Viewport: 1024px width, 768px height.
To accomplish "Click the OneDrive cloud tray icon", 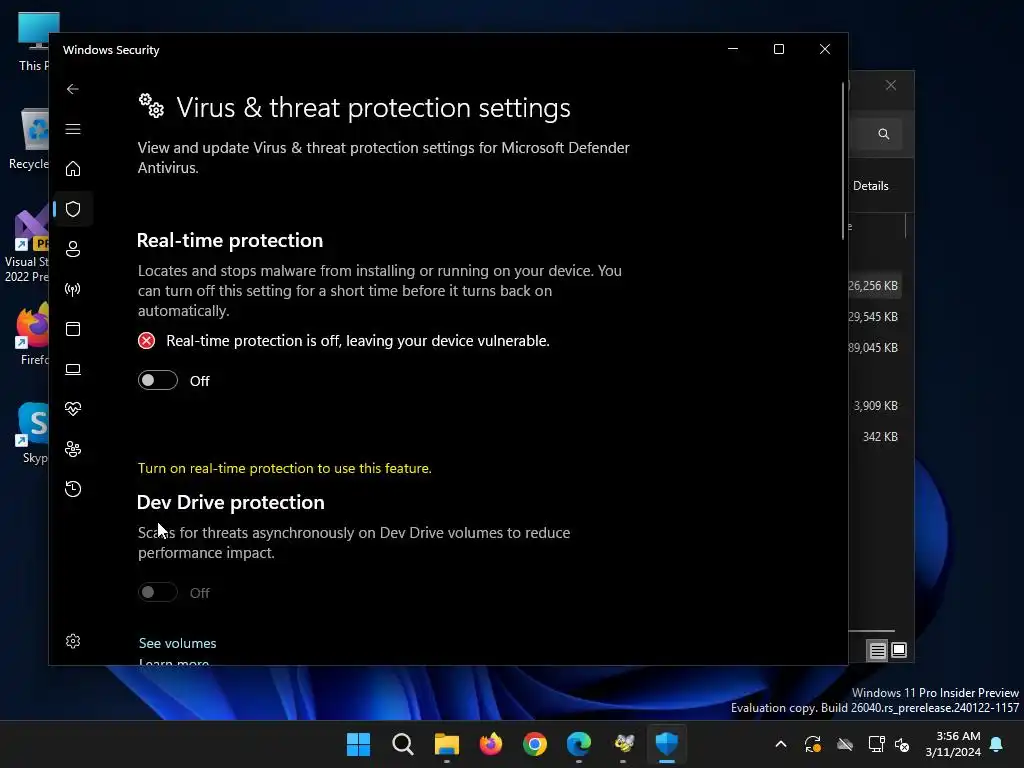I will tap(845, 744).
